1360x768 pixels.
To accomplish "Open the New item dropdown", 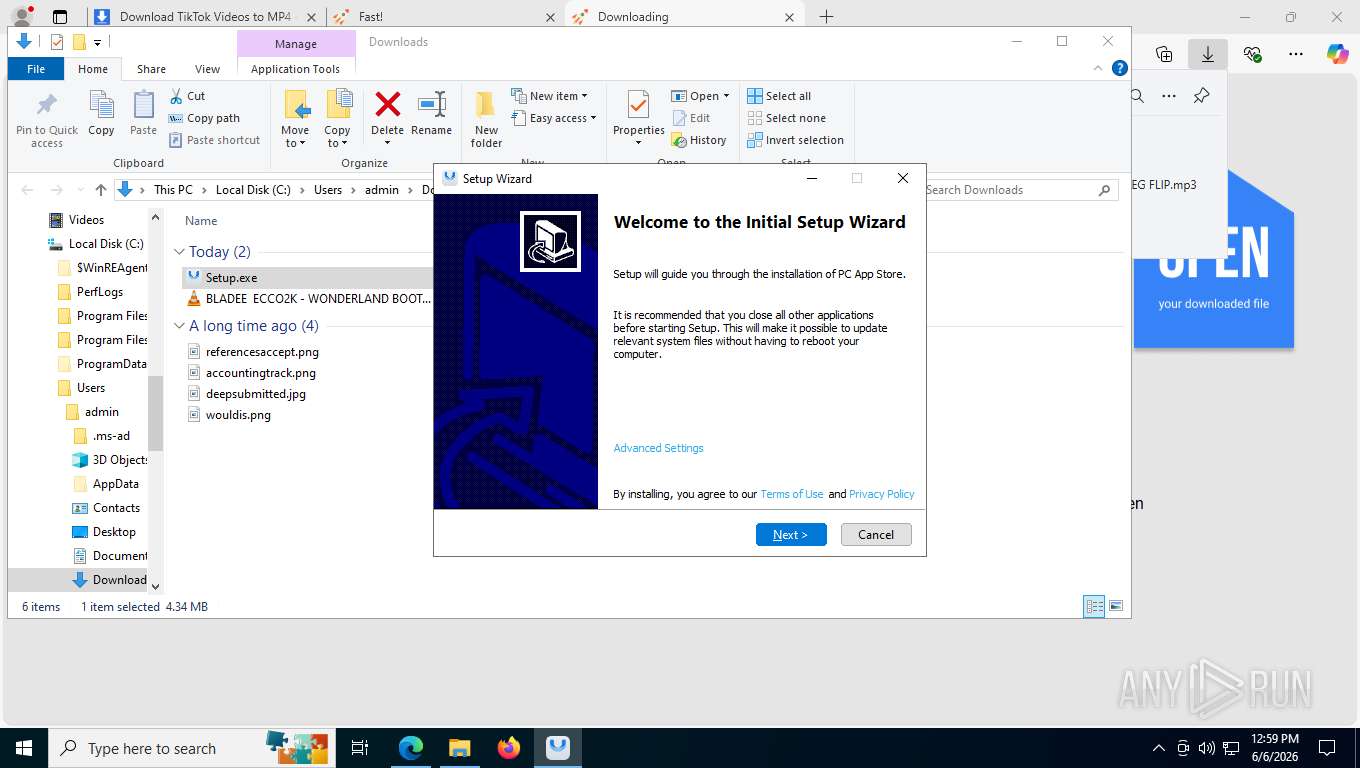I will tap(549, 96).
